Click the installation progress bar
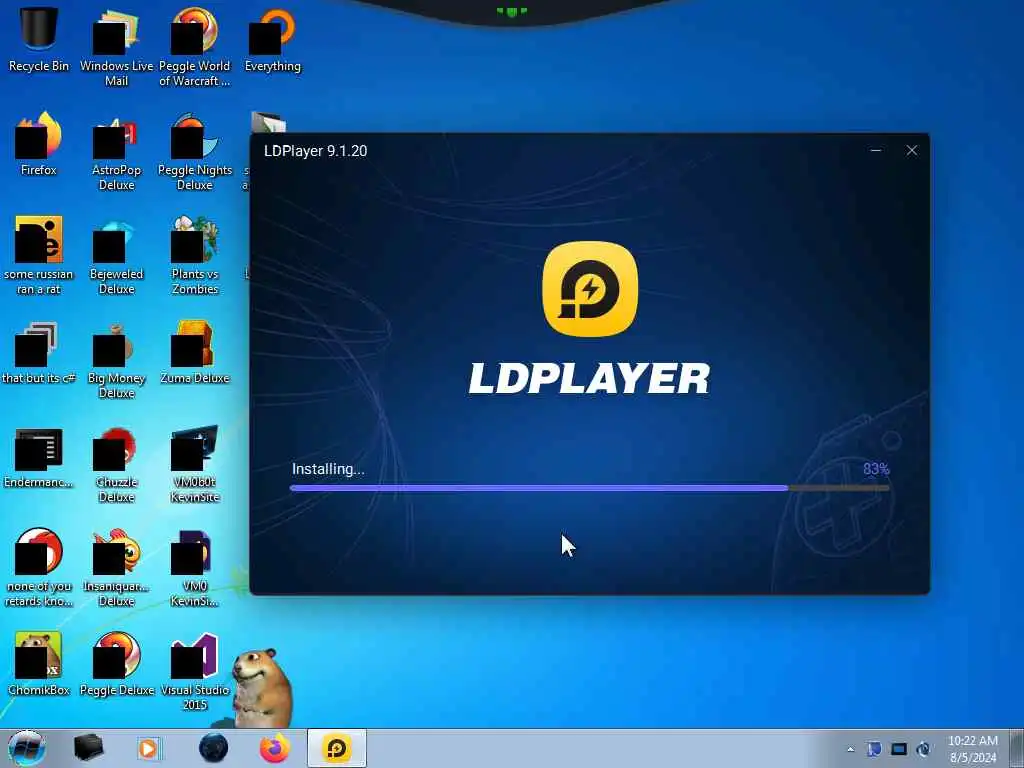1024x768 pixels. pos(589,488)
